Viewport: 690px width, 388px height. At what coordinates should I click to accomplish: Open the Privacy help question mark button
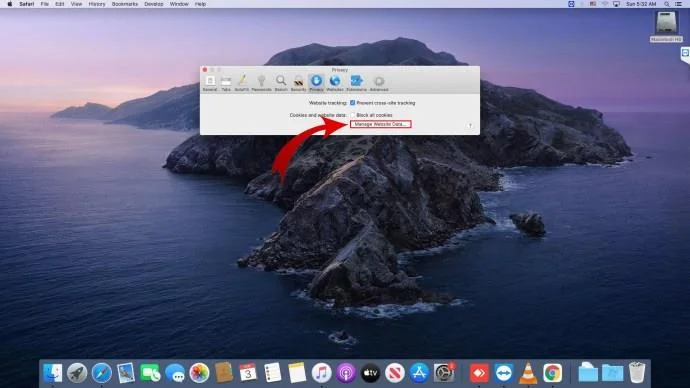tap(470, 126)
